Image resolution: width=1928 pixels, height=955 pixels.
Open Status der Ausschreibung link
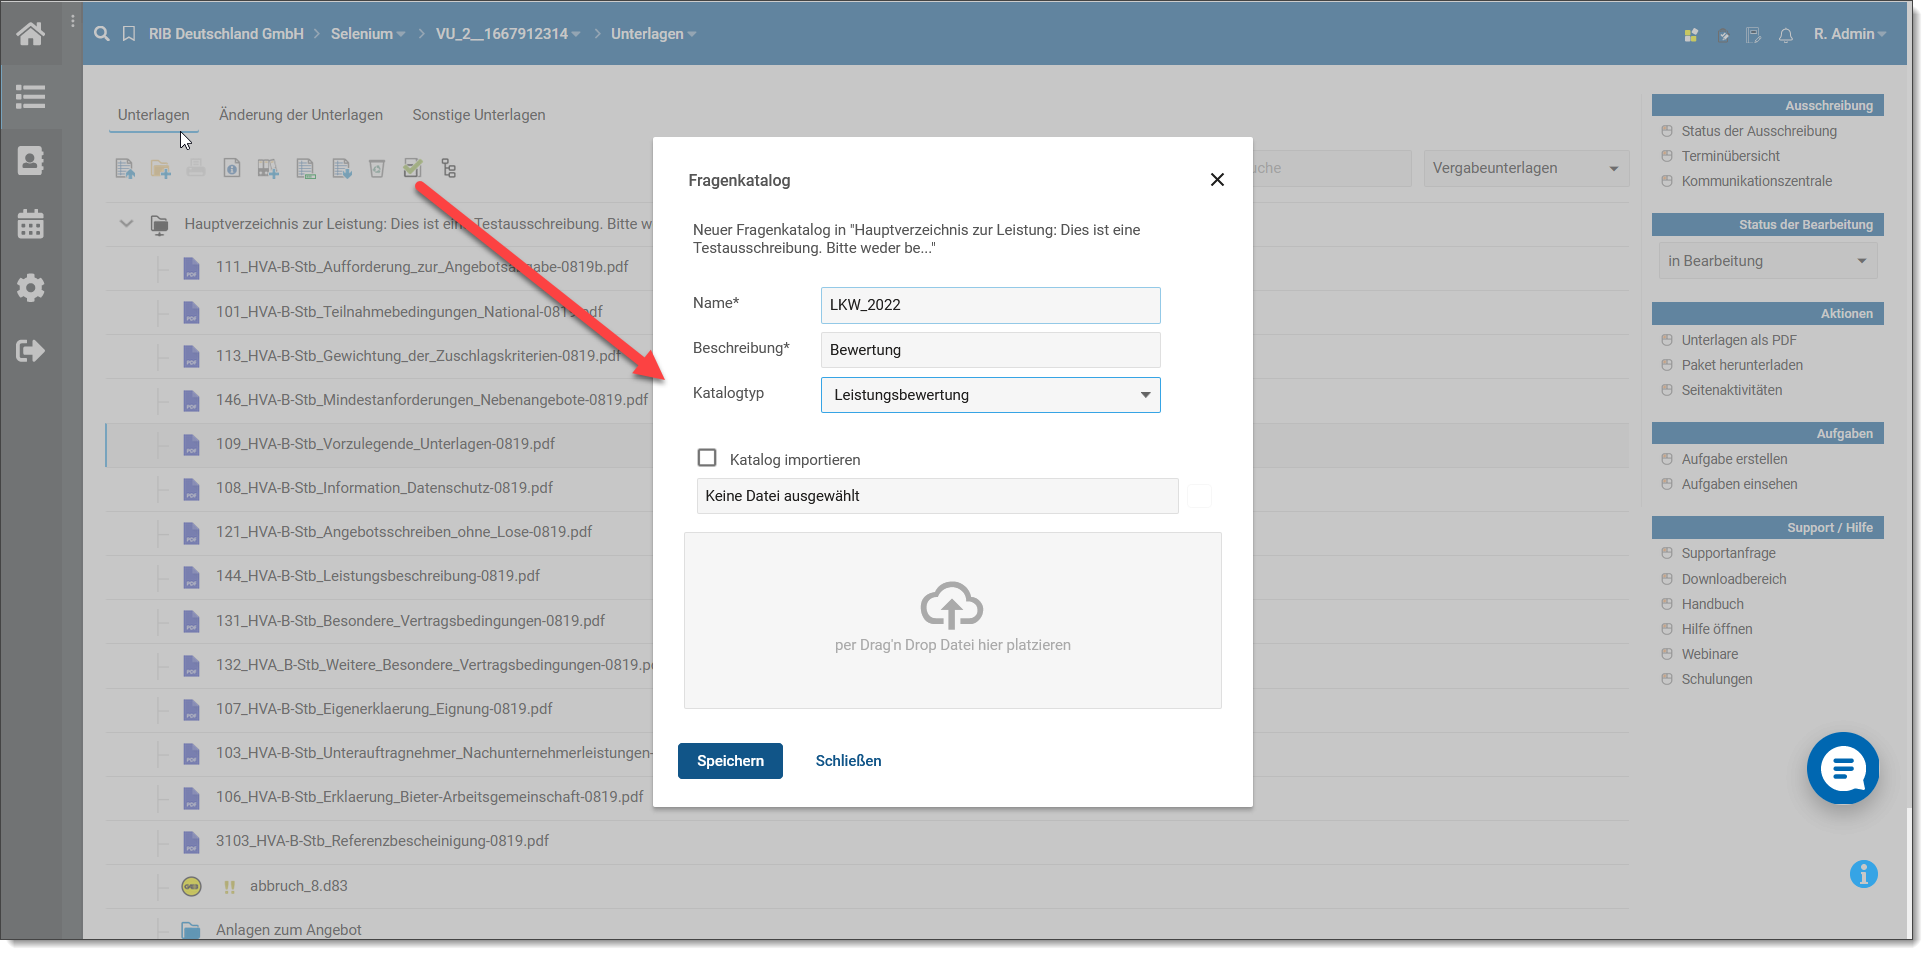point(1759,131)
